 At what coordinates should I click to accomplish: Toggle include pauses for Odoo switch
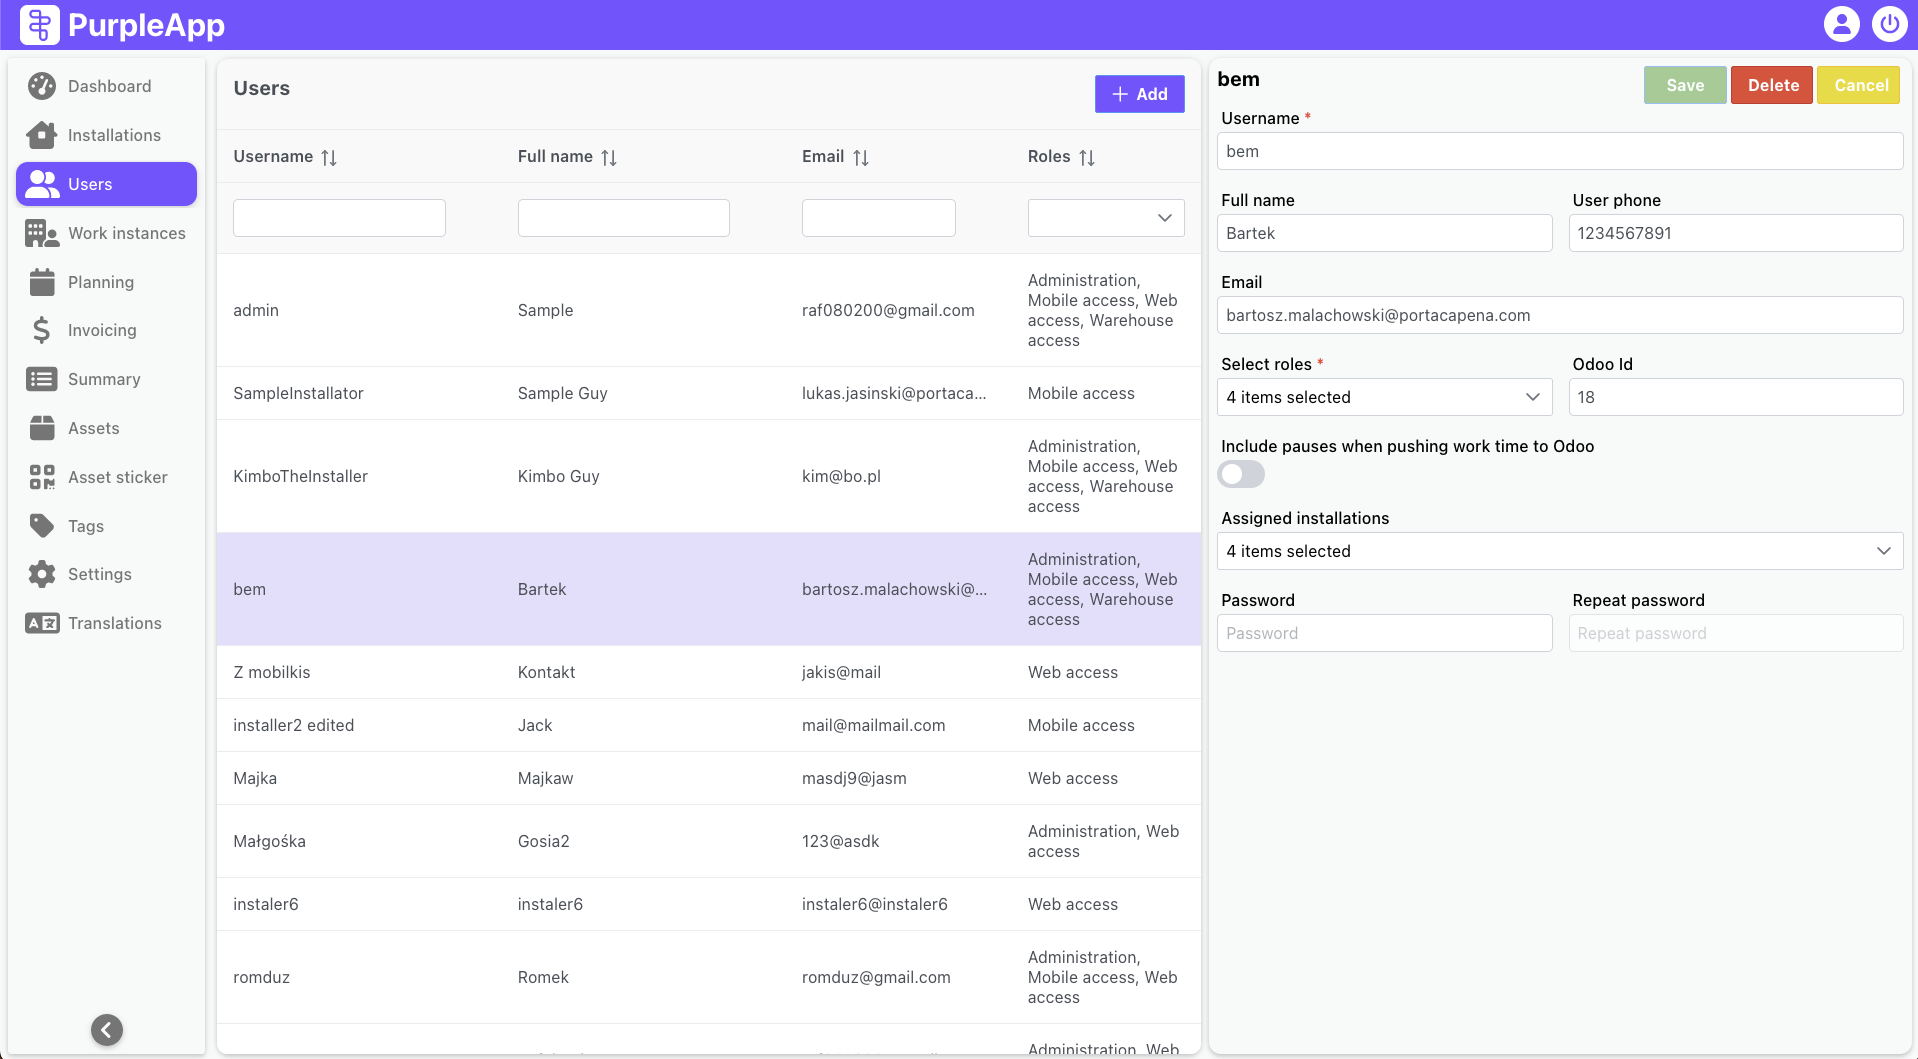tap(1241, 474)
